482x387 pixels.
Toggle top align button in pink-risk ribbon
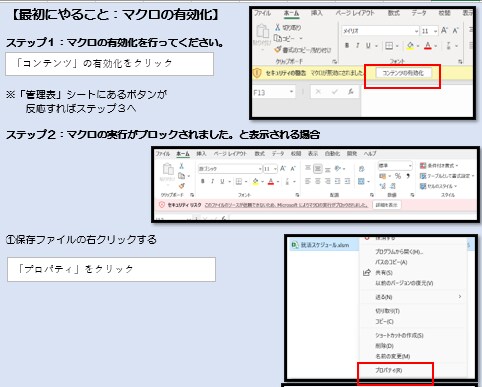click(308, 169)
